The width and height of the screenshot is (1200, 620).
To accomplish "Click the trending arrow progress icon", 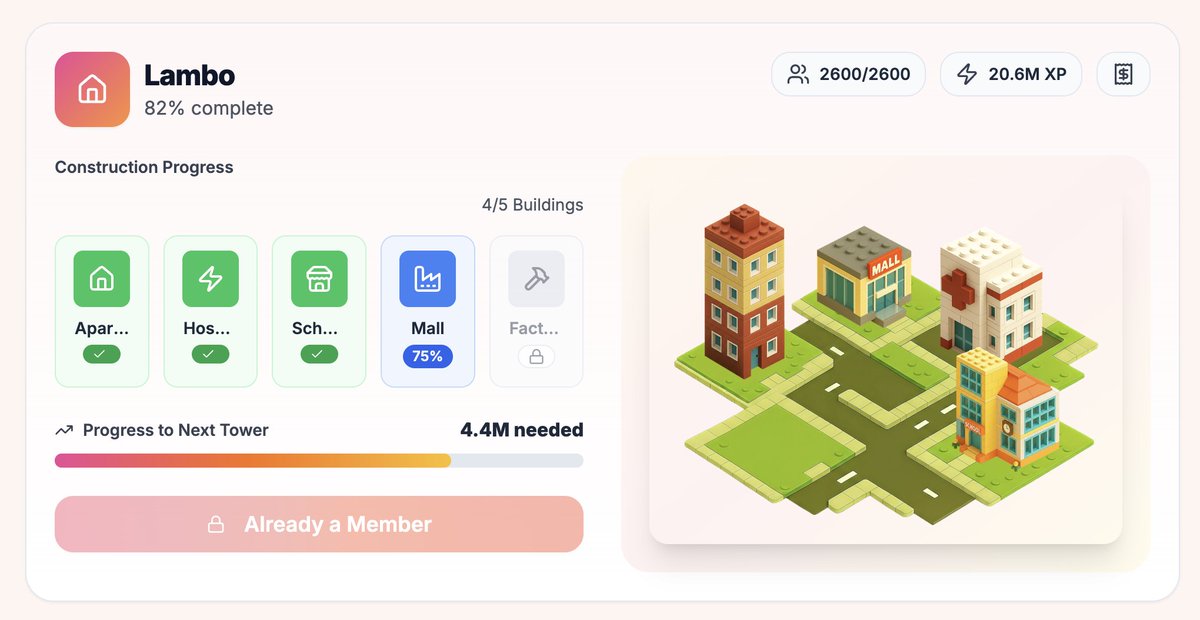I will (x=64, y=431).
